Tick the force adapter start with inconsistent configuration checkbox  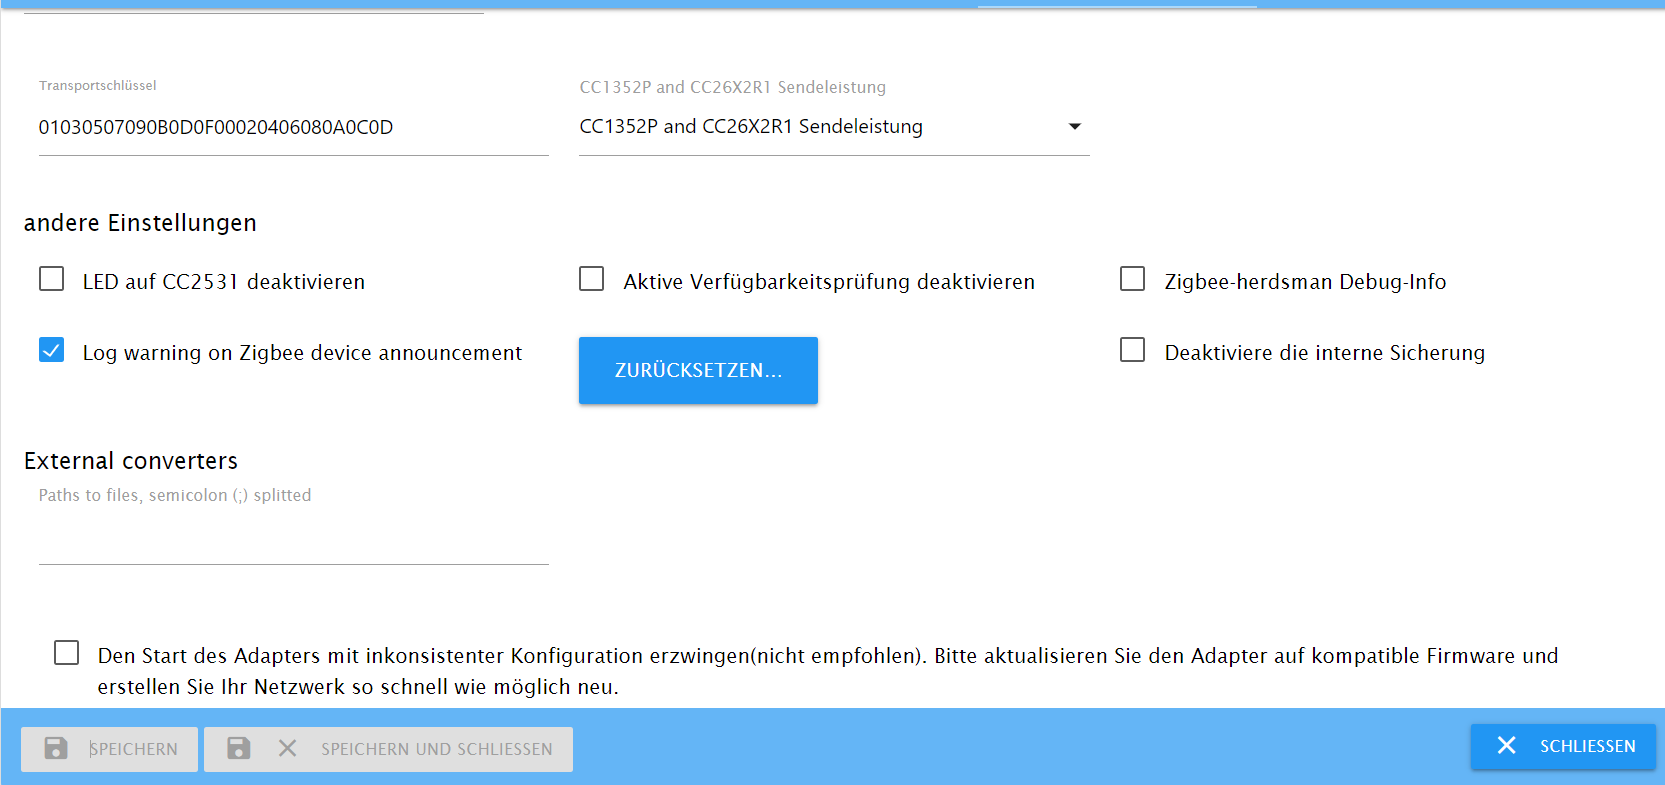(67, 653)
